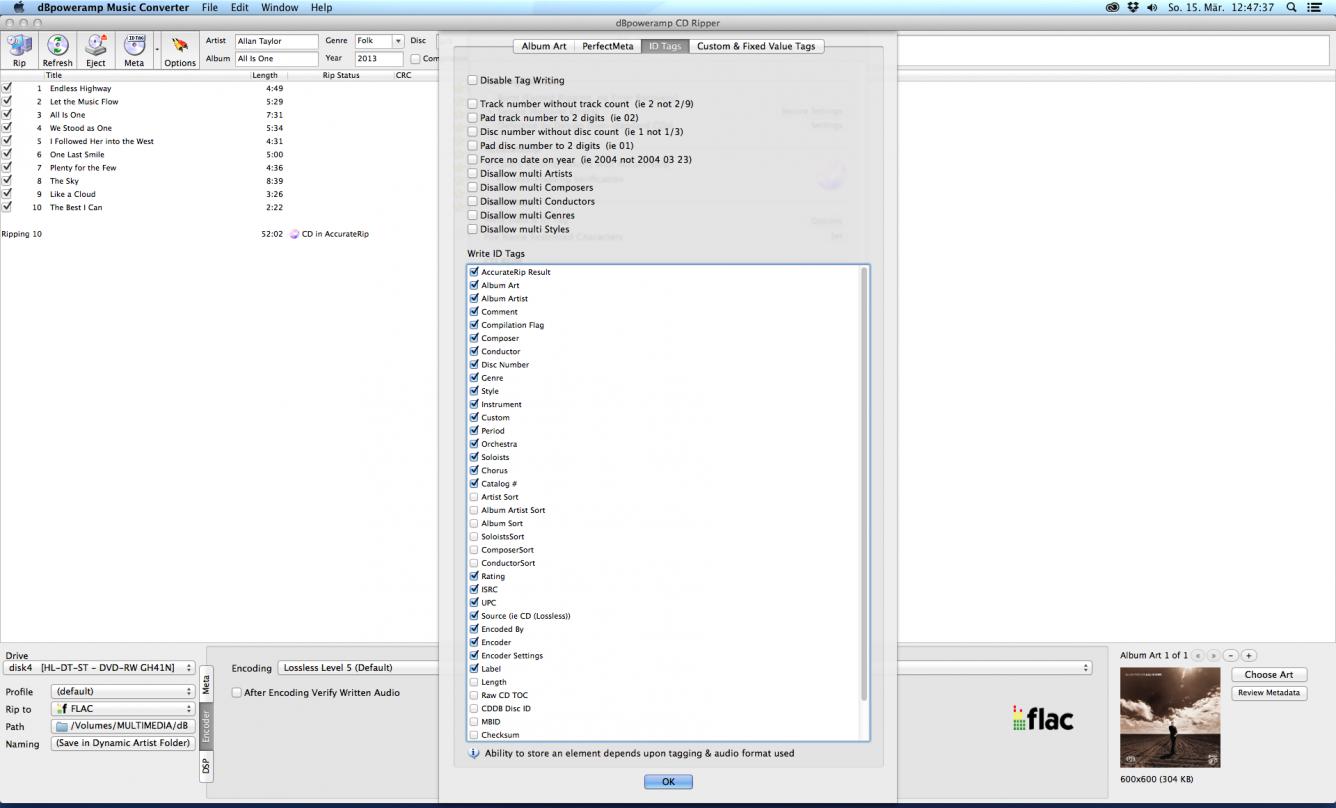Enable the Disable Tag Writing checkbox
The width and height of the screenshot is (1336, 808).
click(x=473, y=80)
